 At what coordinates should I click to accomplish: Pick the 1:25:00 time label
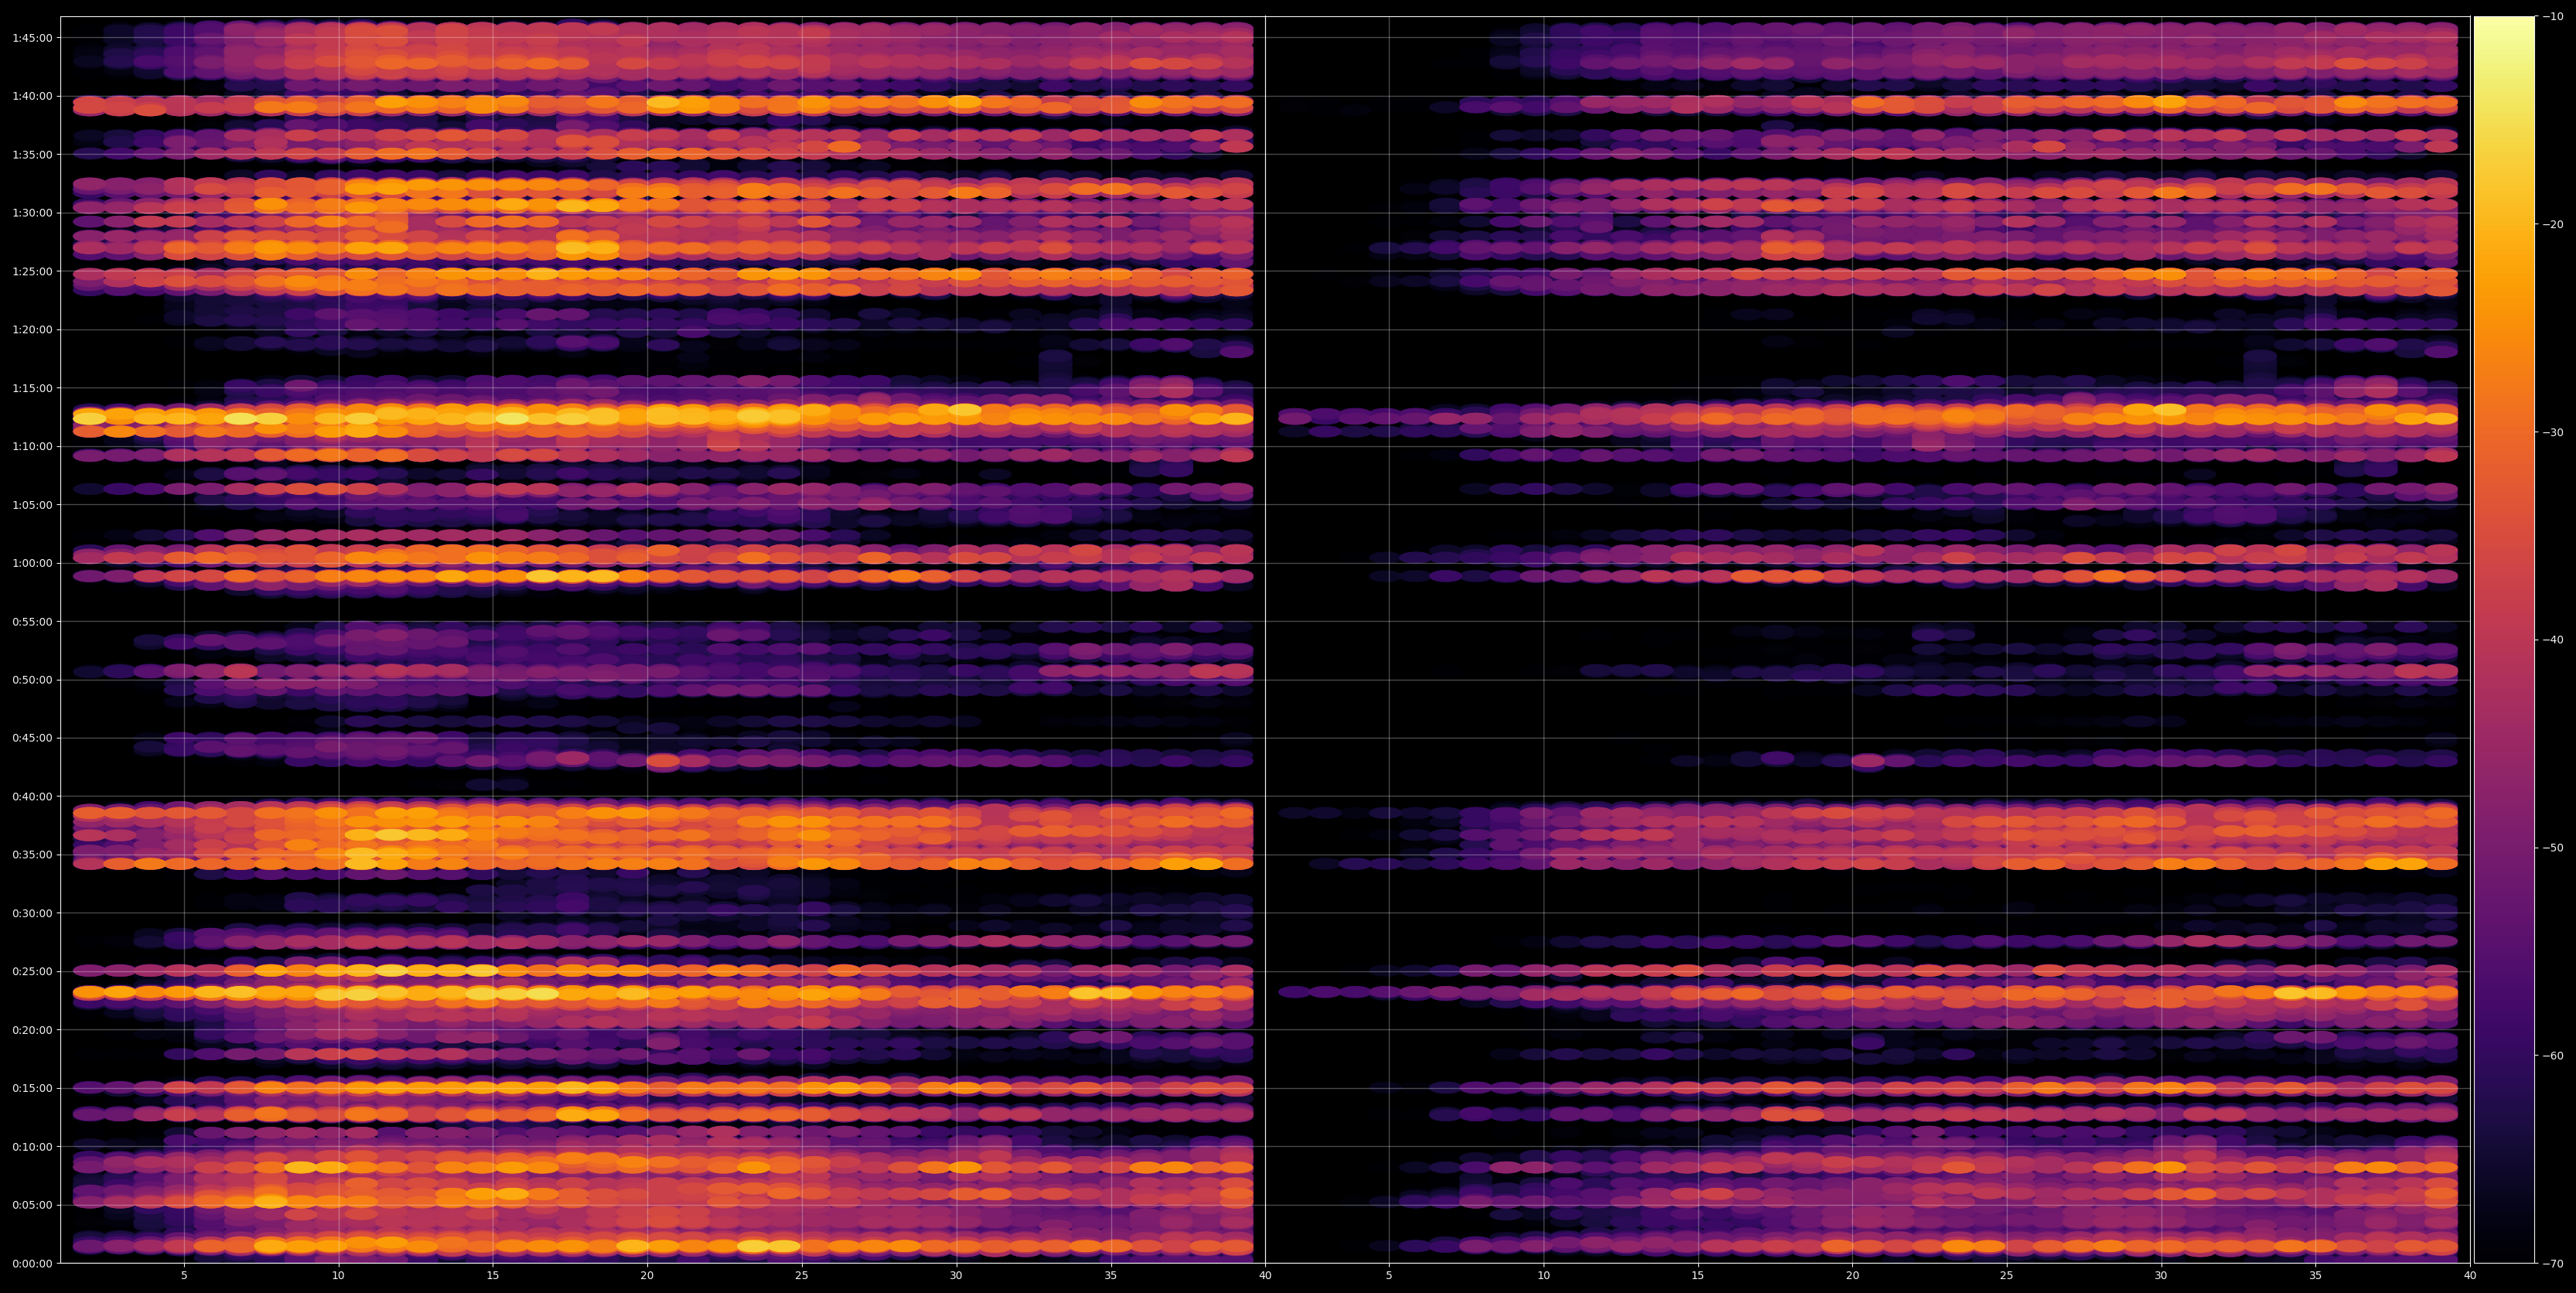tap(32, 271)
